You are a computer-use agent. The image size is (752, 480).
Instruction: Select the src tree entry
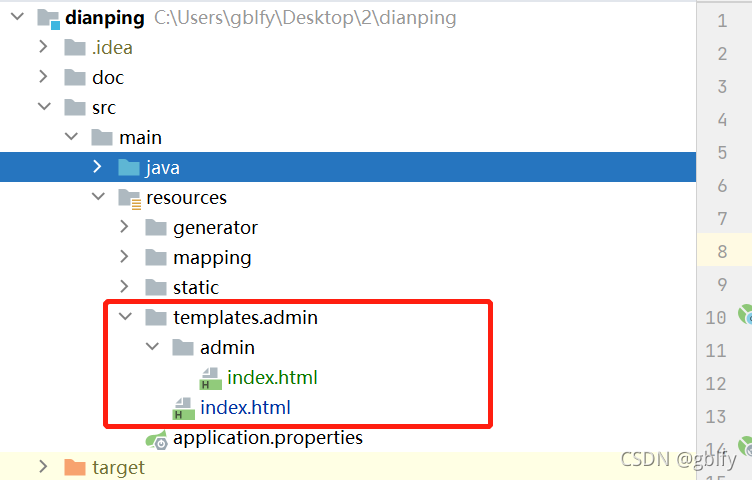point(104,107)
